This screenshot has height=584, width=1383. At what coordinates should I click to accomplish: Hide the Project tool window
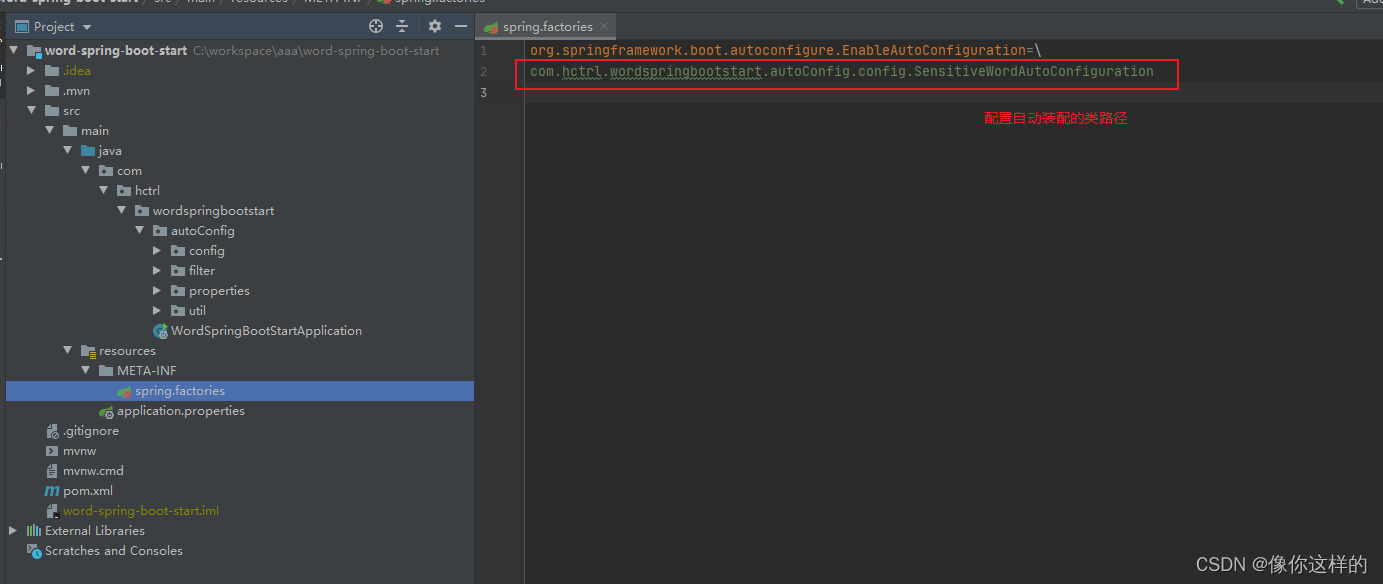tap(461, 26)
